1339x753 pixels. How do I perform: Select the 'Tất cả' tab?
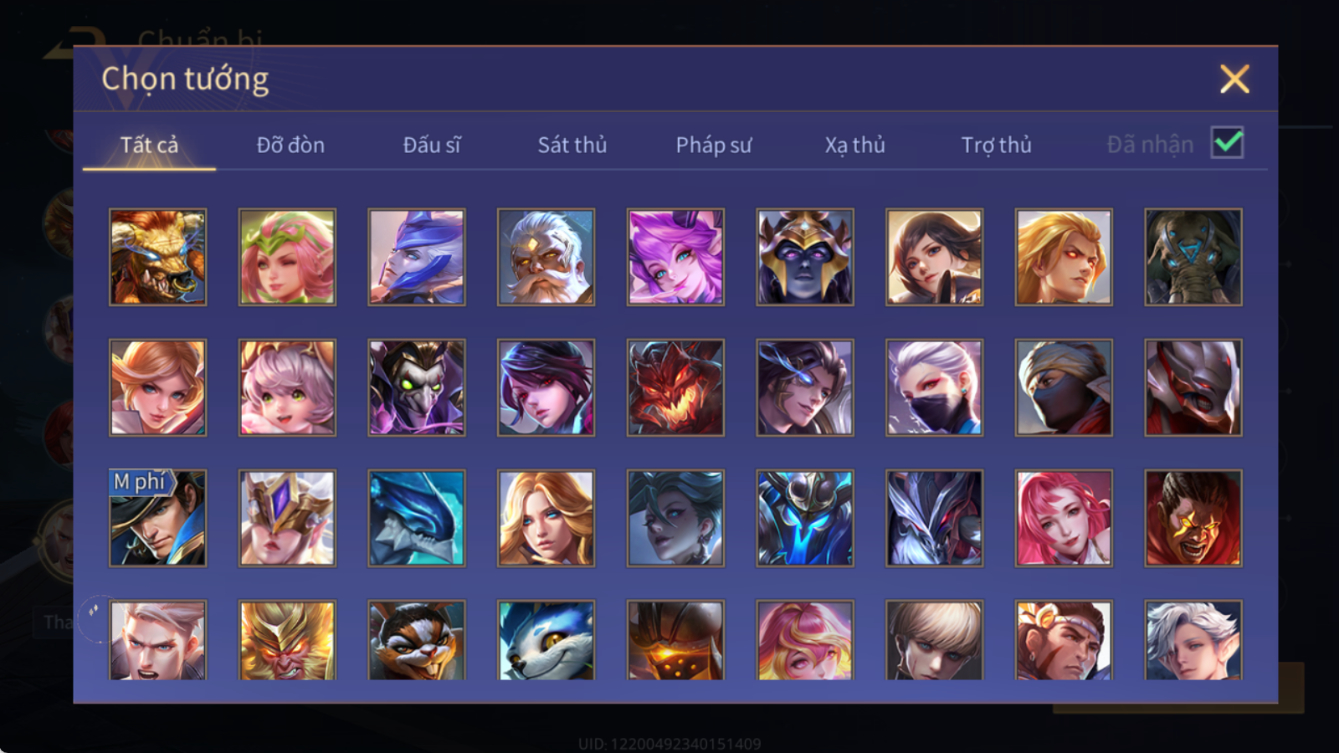click(x=149, y=145)
